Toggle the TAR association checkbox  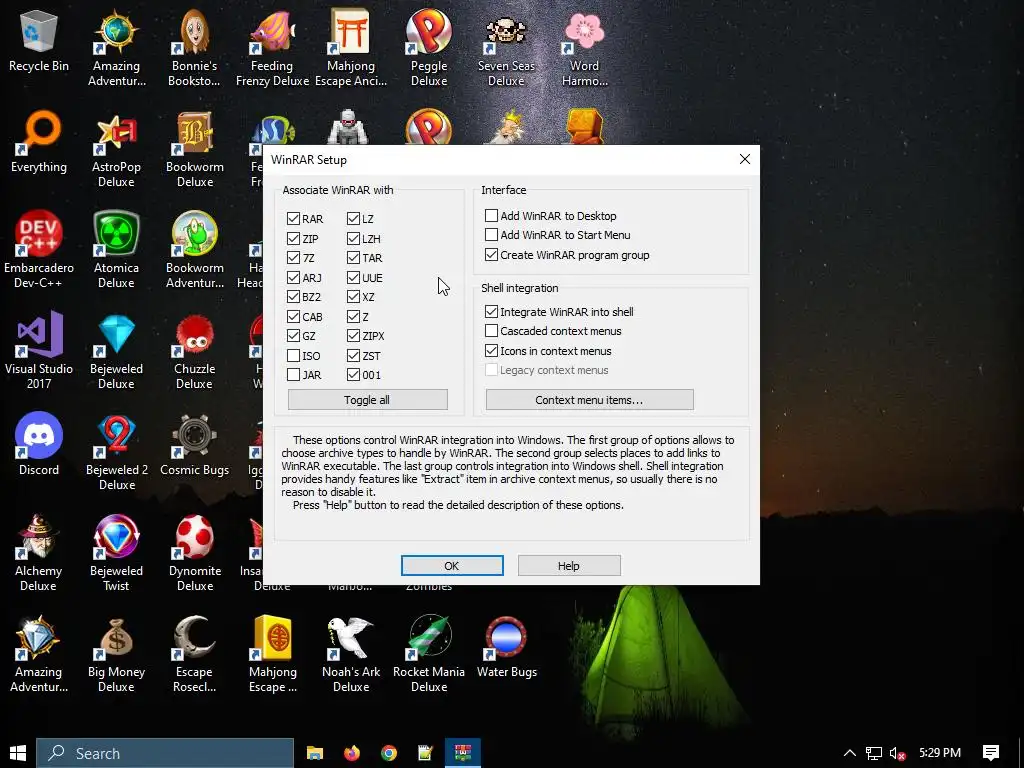click(x=353, y=258)
